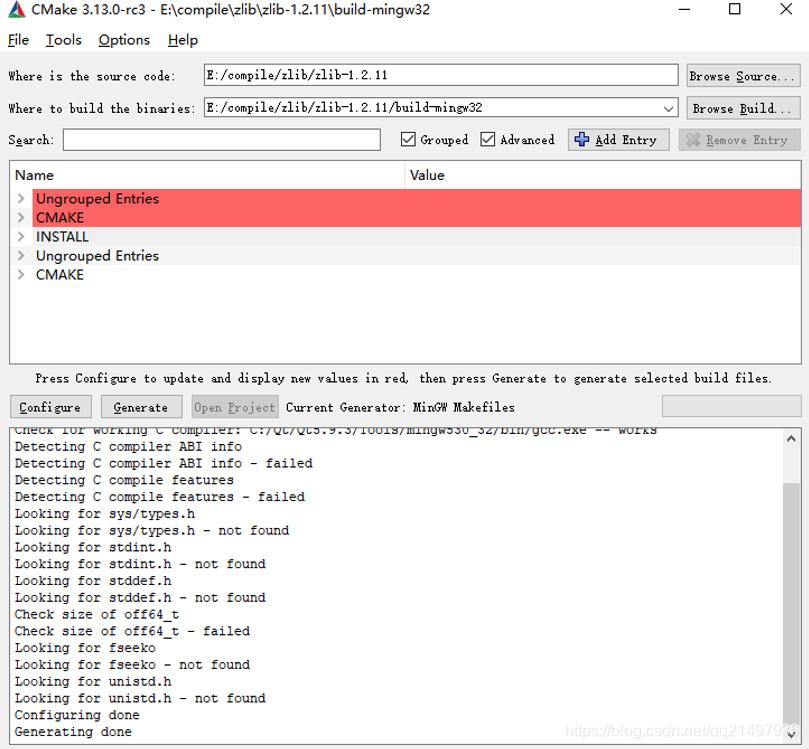Viewport: 809px width, 749px height.
Task: Click the Browse Source button
Action: click(743, 76)
